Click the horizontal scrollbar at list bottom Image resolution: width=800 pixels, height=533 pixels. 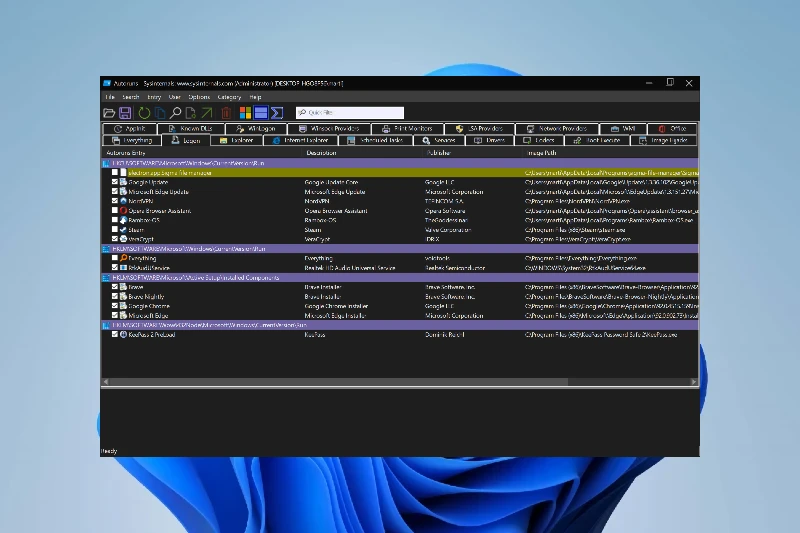(400, 382)
